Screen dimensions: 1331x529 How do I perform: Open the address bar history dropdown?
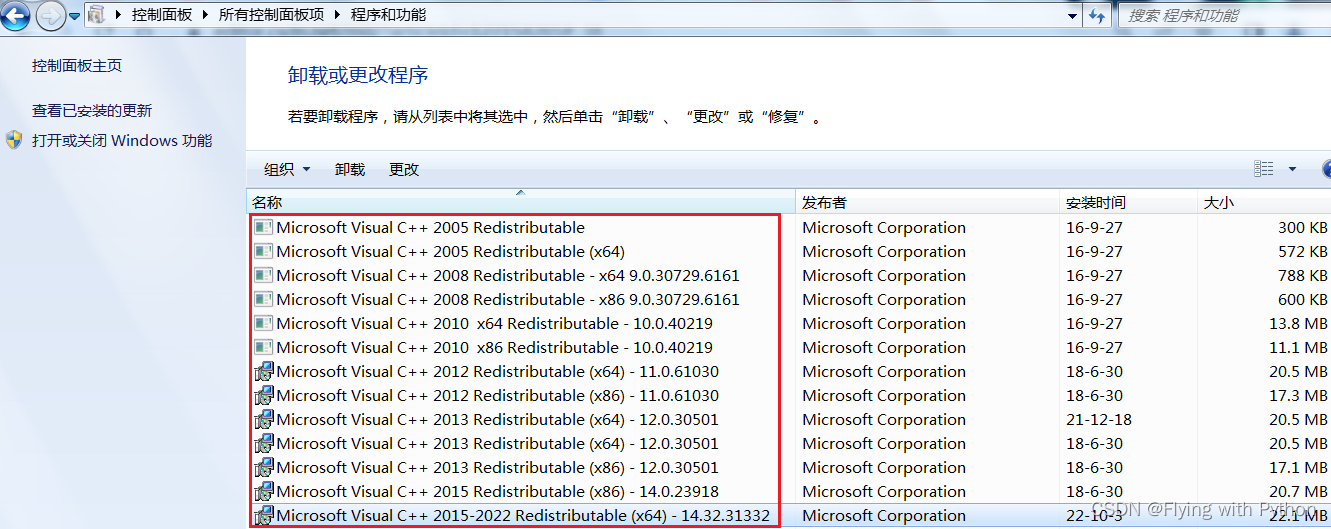pos(1073,15)
